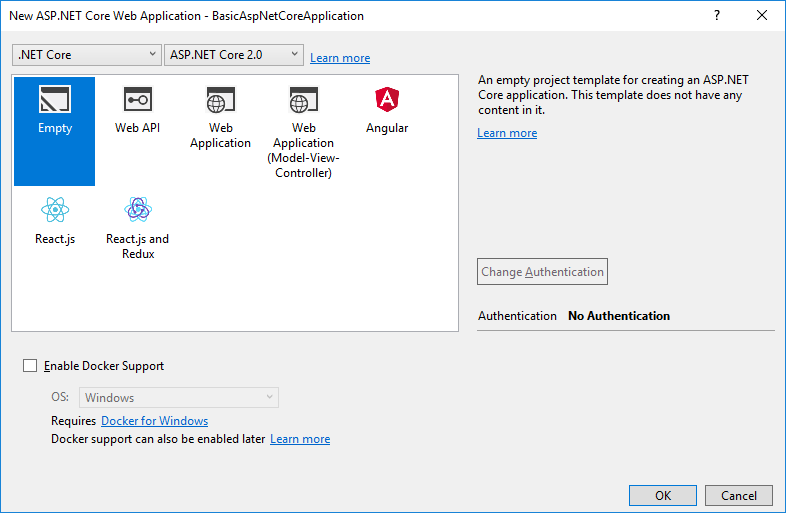Select the Web Application template icon
Viewport: 786px width, 513px height.
click(220, 100)
